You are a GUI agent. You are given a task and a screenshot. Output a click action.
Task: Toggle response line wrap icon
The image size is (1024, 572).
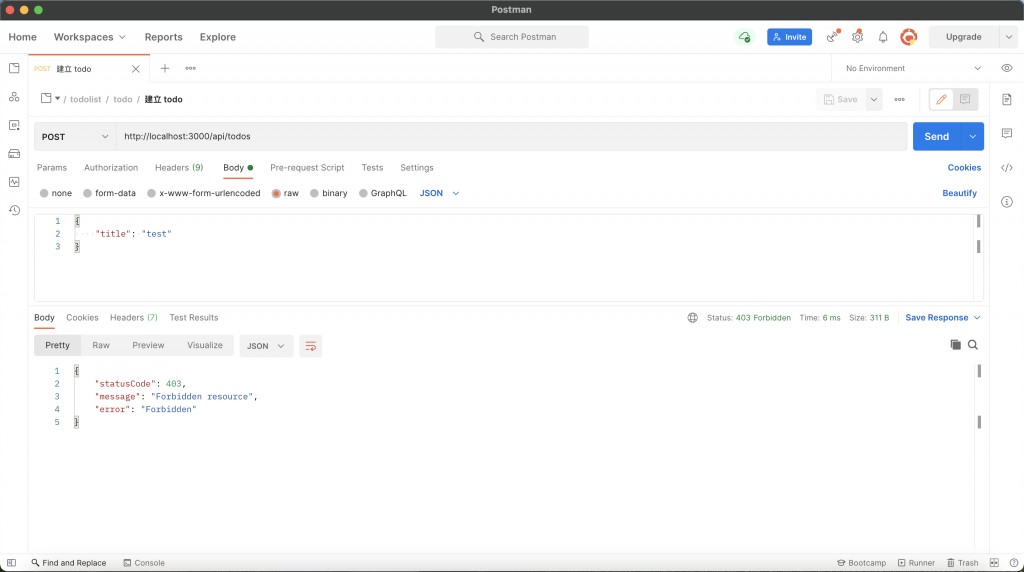click(x=310, y=345)
